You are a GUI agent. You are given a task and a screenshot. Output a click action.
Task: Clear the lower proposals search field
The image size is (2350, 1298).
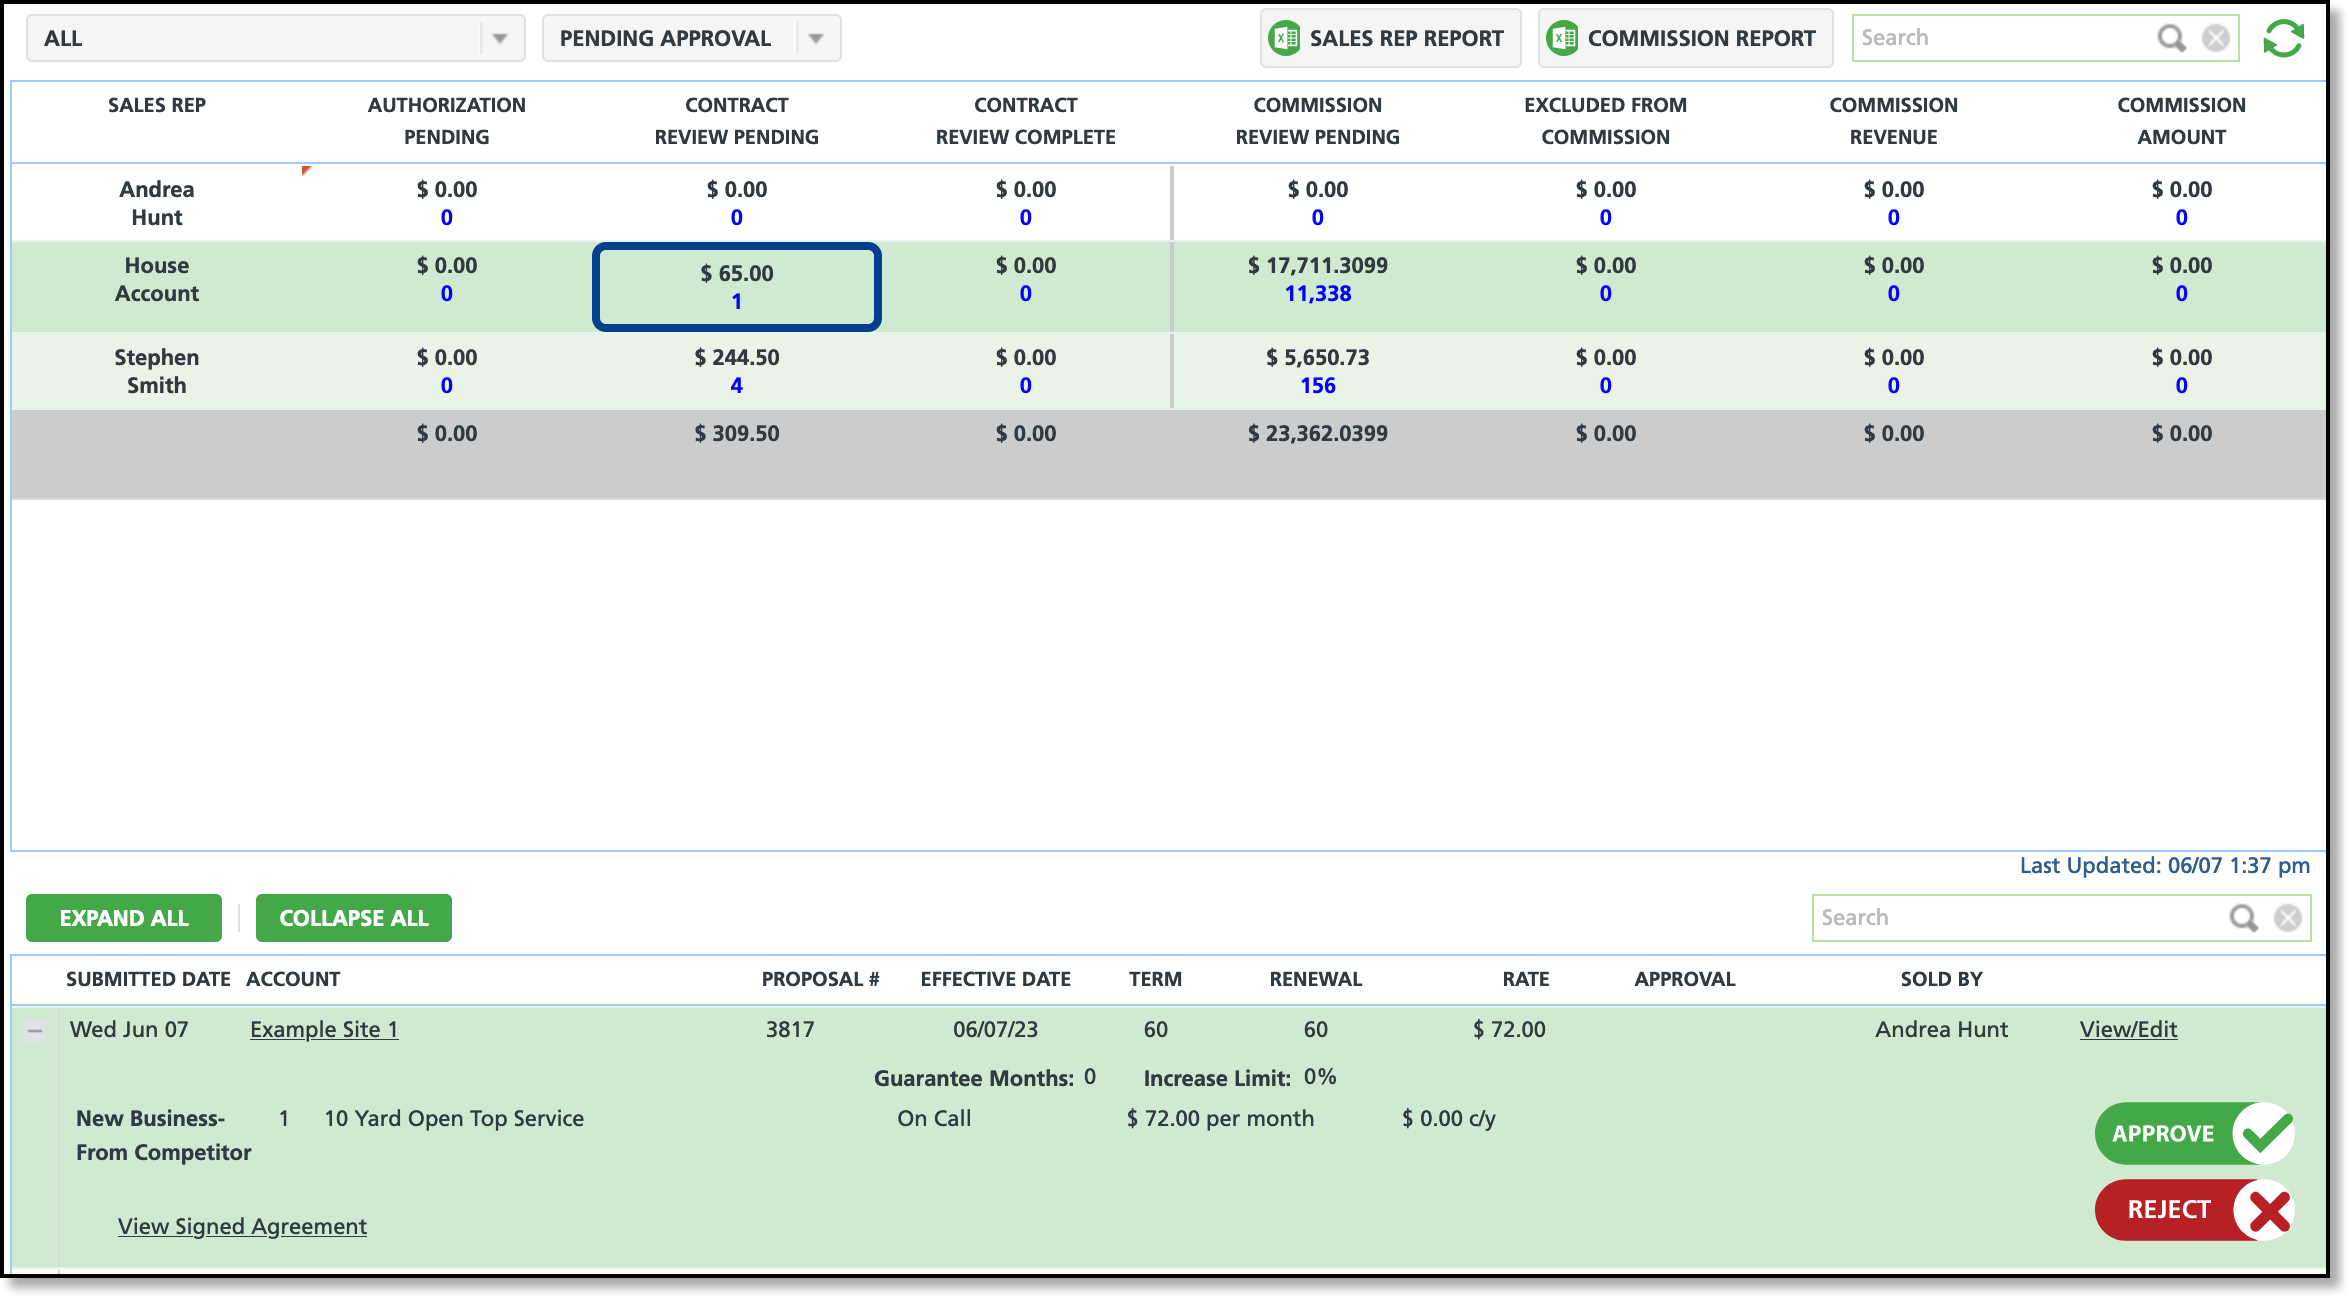point(2288,918)
